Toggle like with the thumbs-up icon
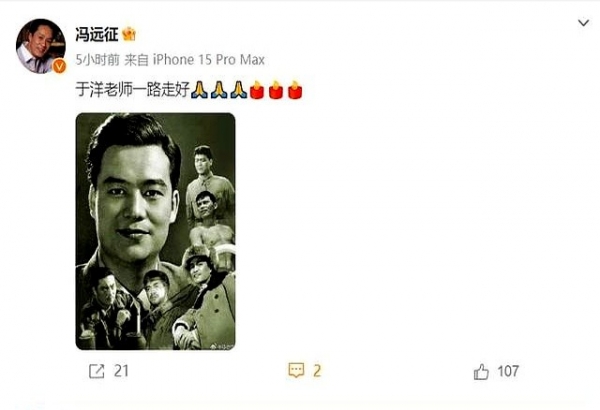 click(481, 371)
